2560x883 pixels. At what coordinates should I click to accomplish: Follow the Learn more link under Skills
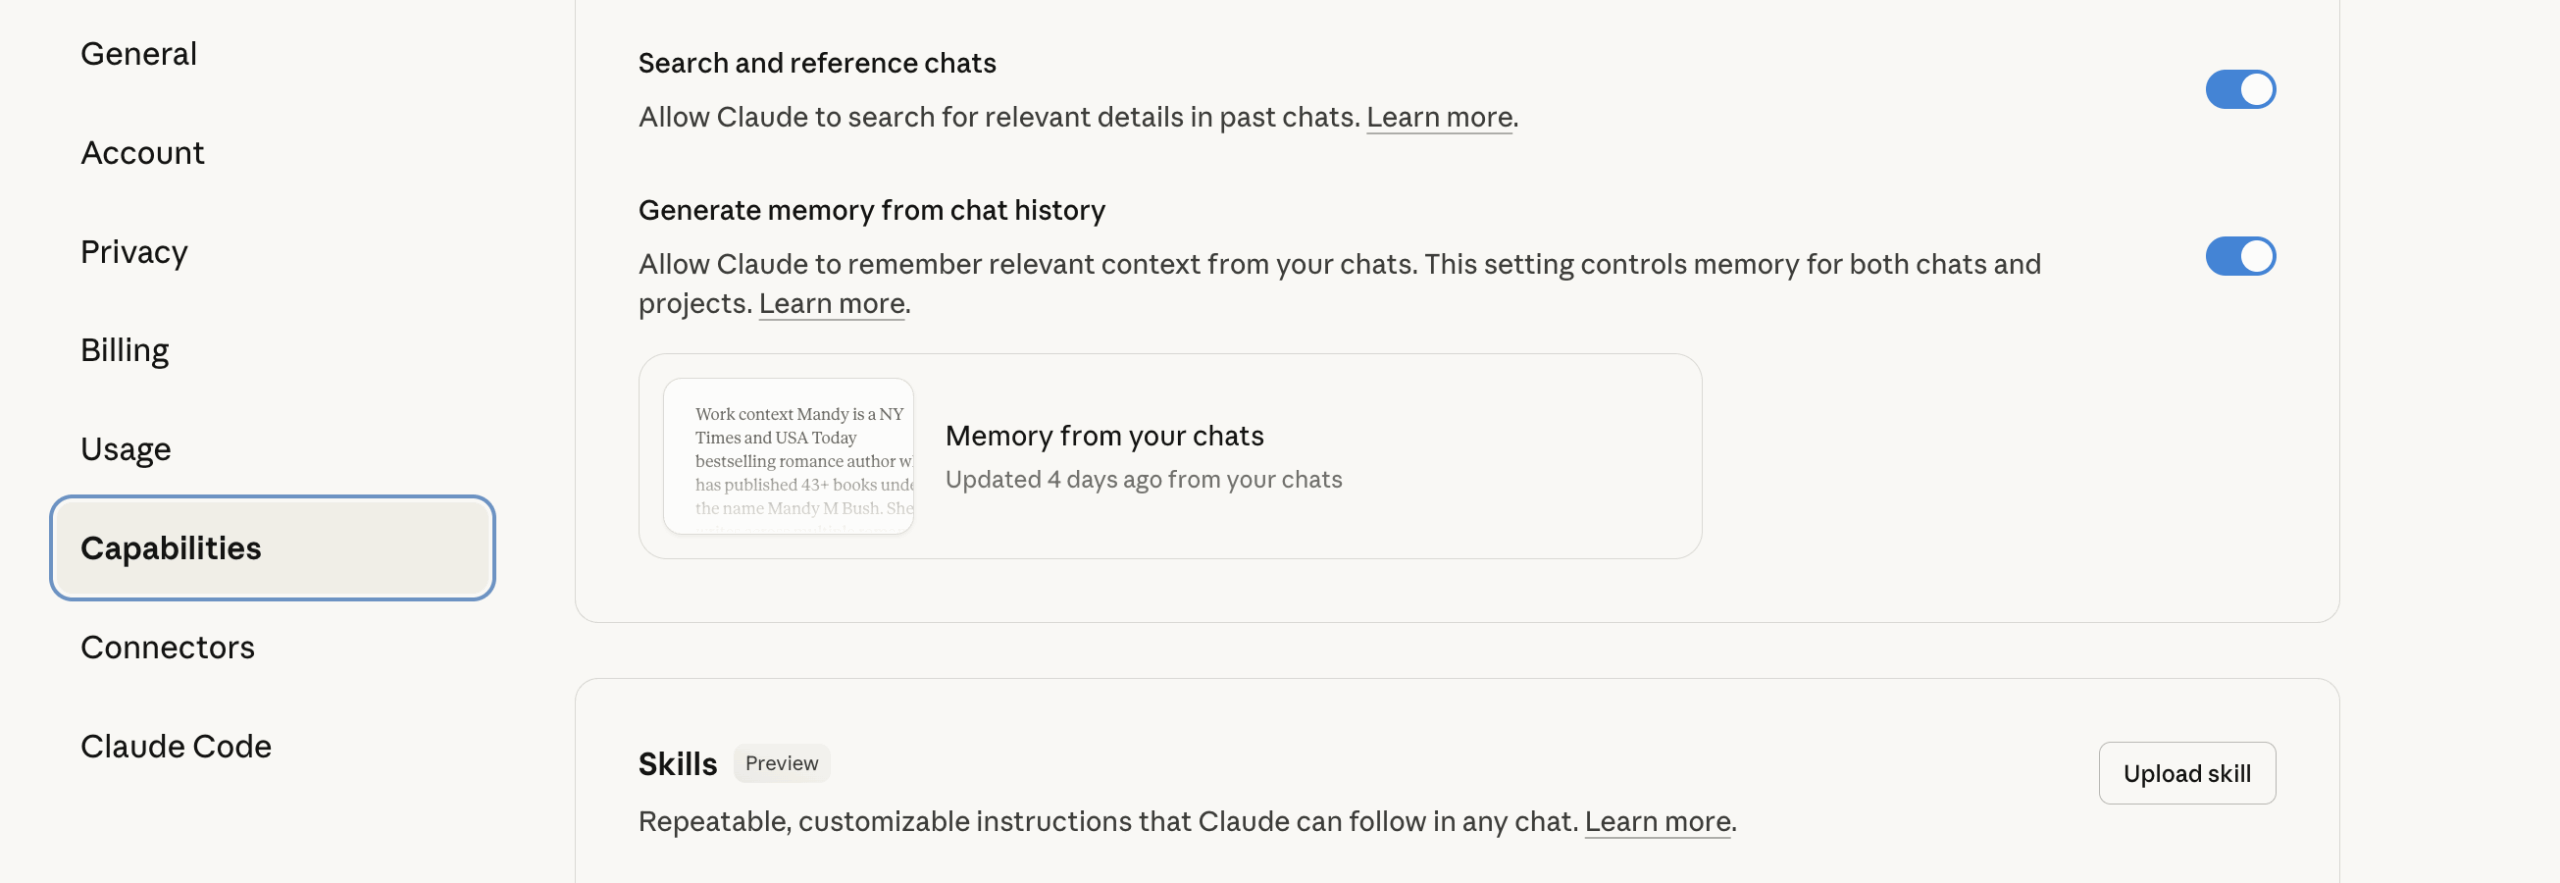[x=1657, y=821]
